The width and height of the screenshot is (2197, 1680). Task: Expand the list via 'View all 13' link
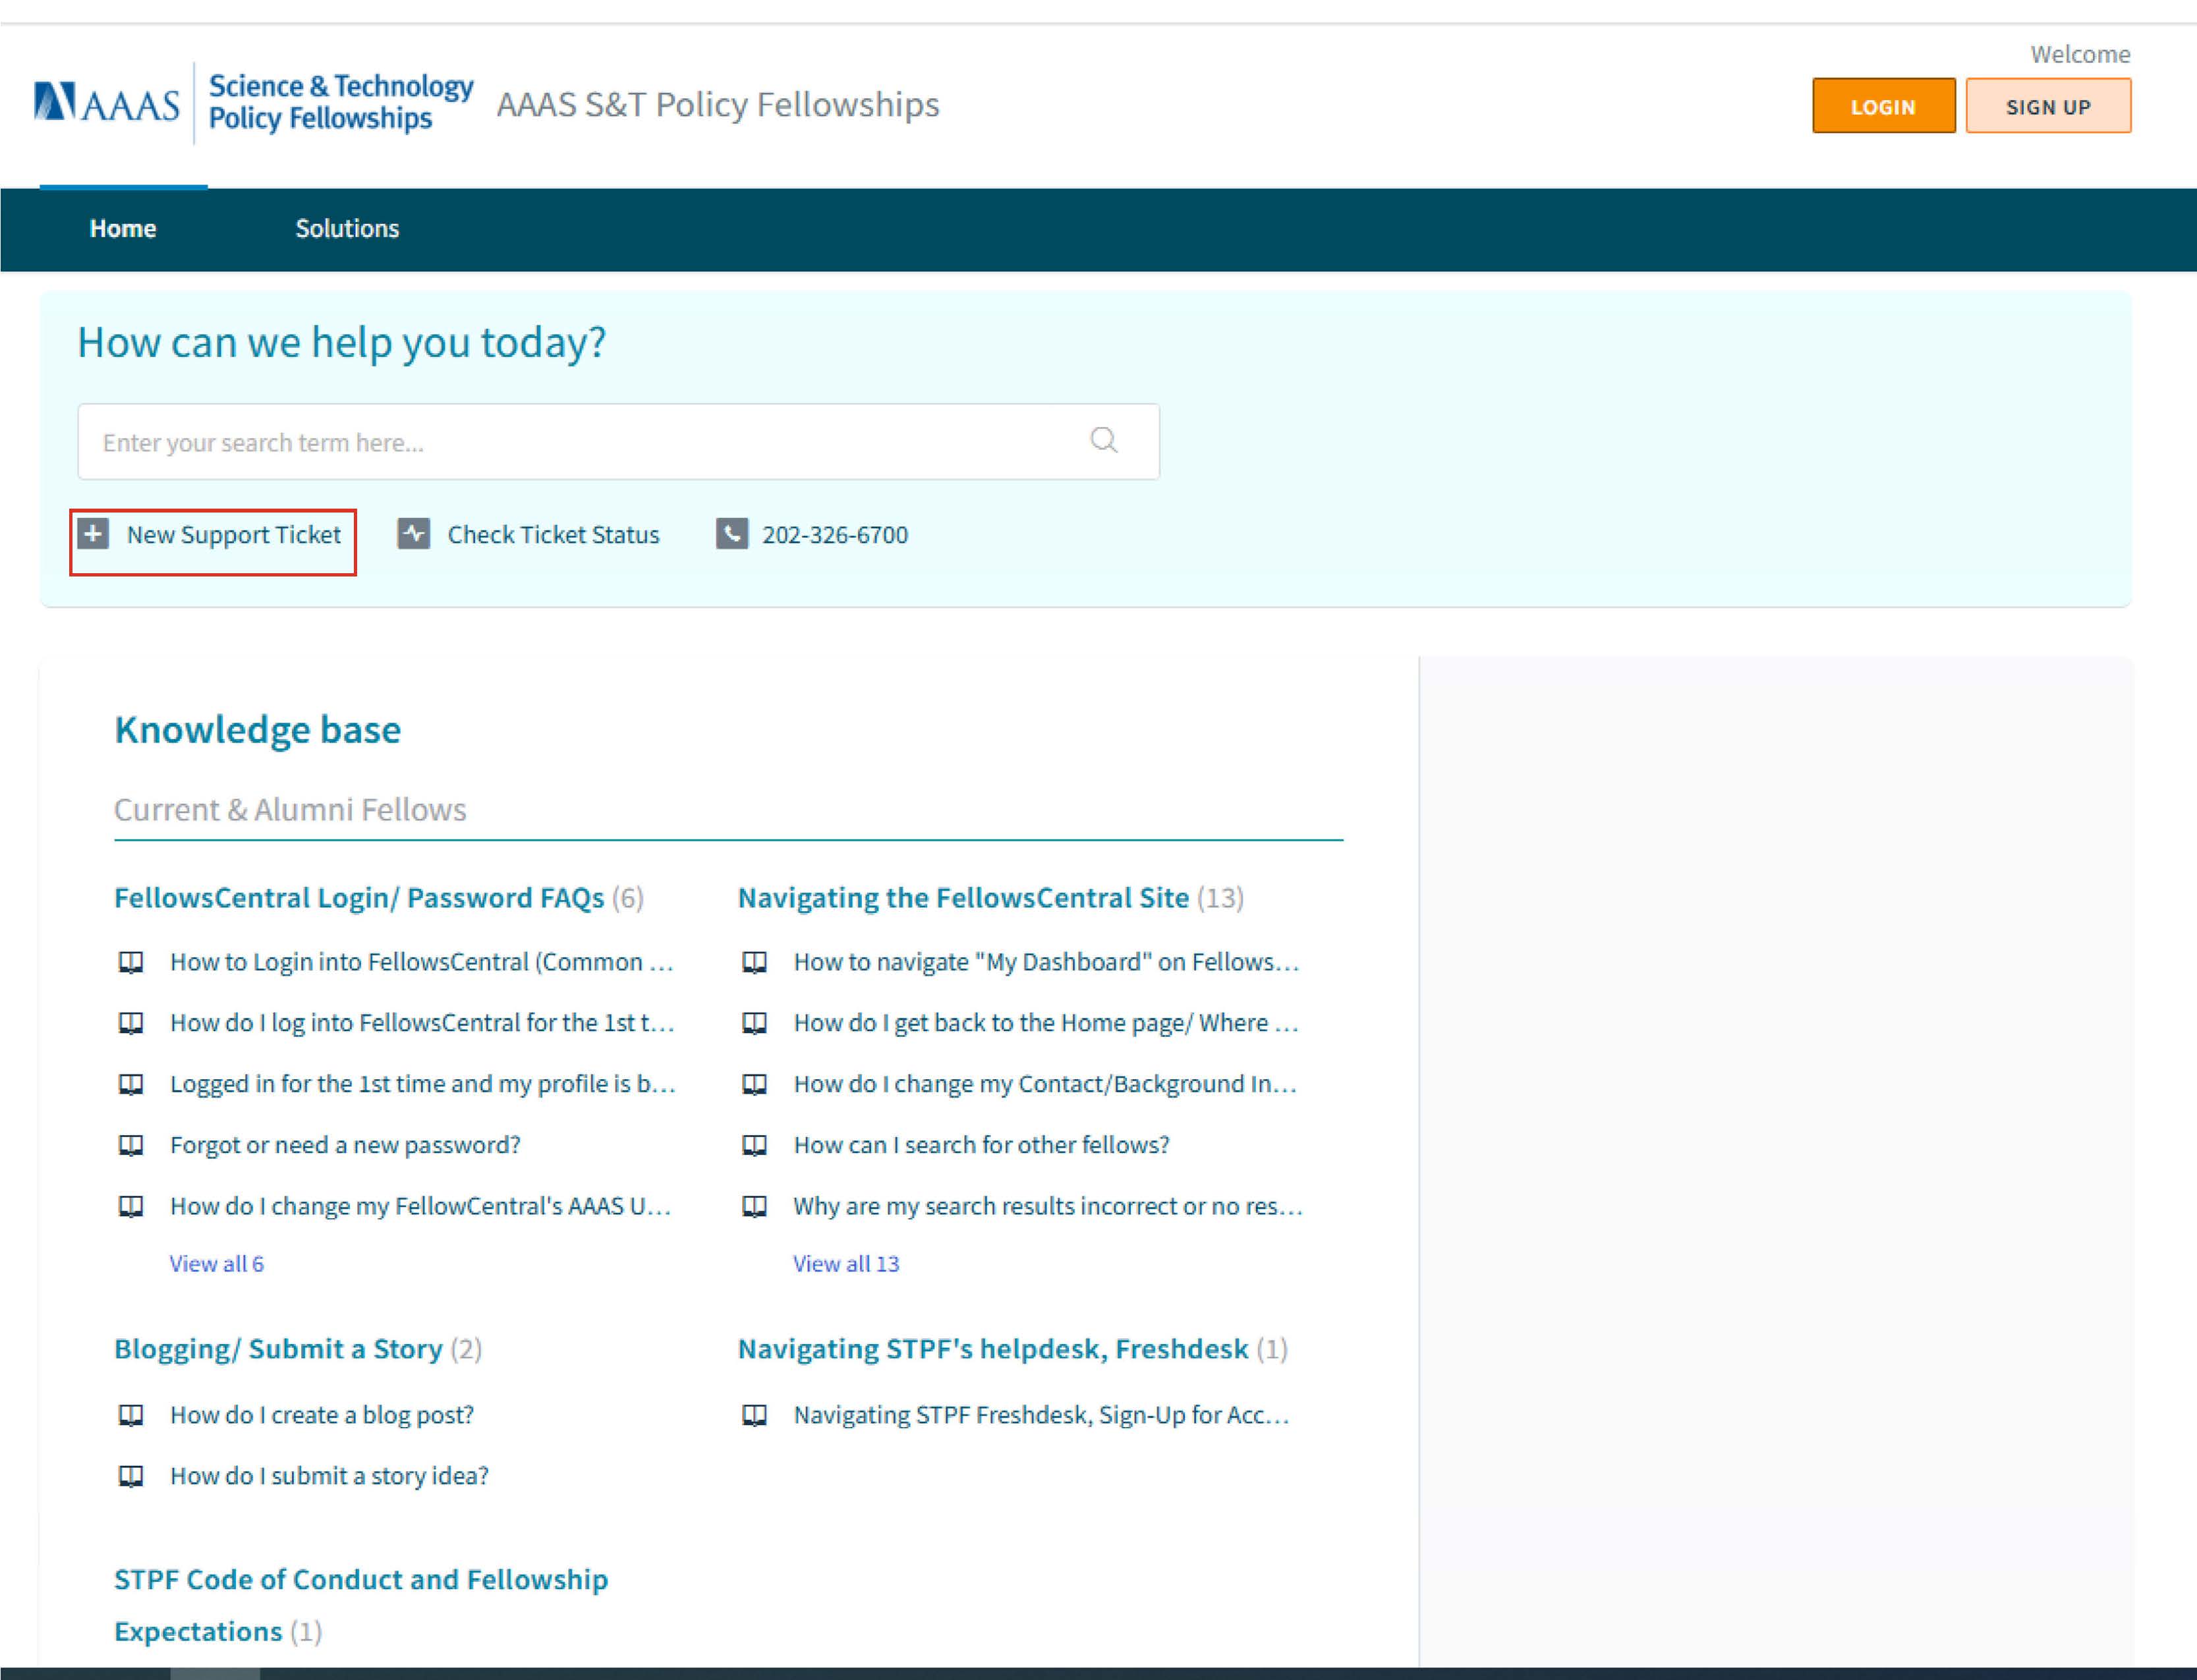click(x=846, y=1264)
